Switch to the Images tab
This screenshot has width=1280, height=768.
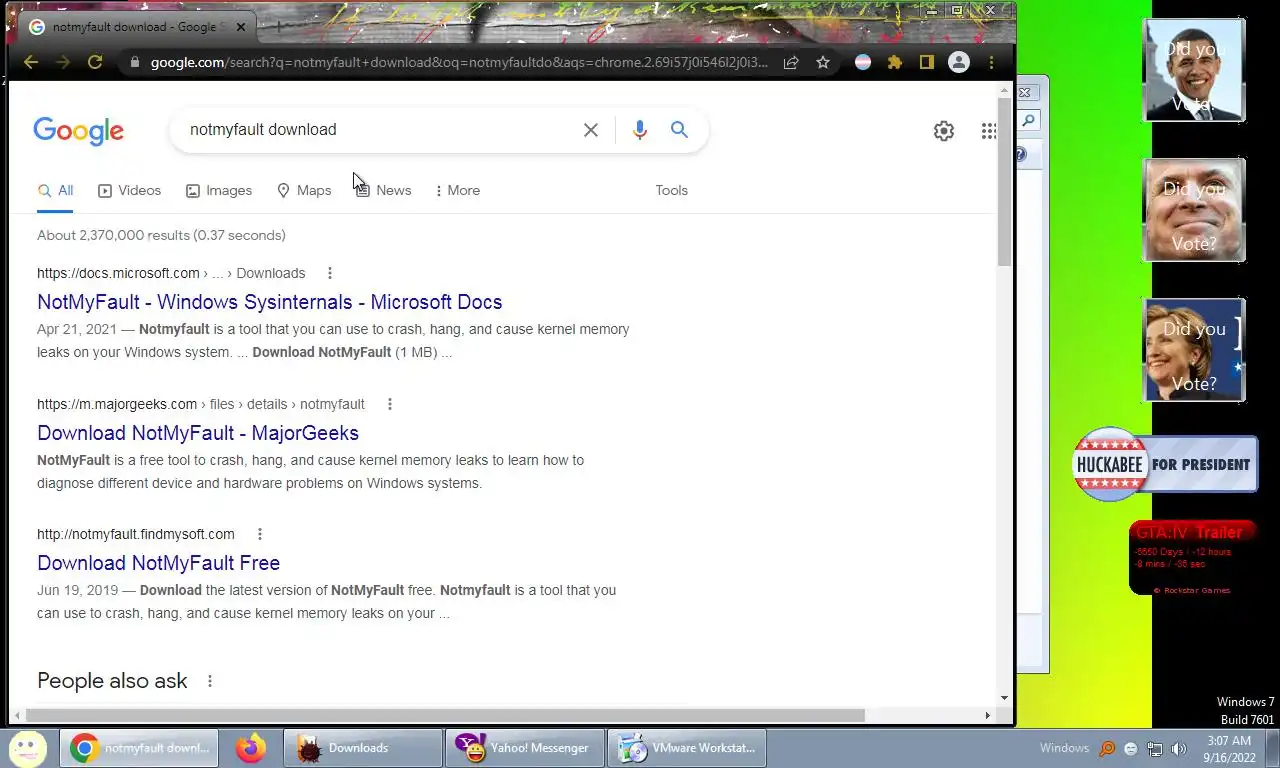pos(219,190)
